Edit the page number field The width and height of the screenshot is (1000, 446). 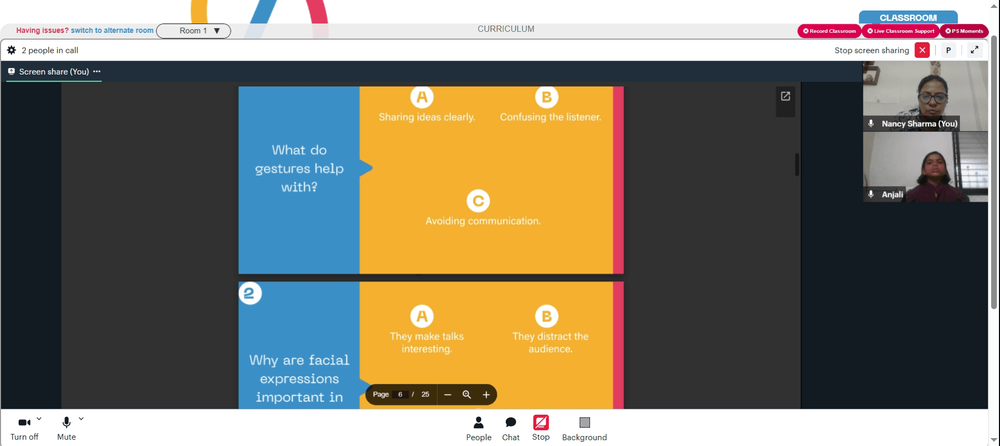(x=400, y=394)
